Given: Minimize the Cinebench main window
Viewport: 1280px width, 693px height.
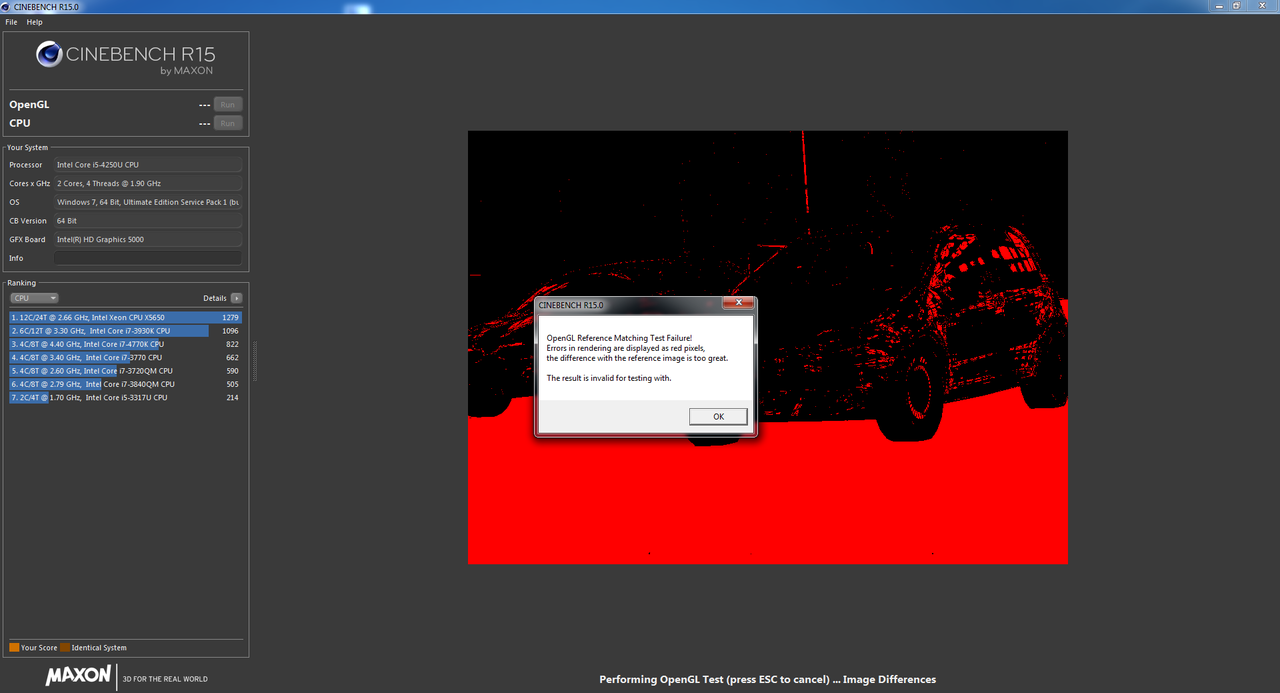Looking at the screenshot, I should coord(1220,6).
